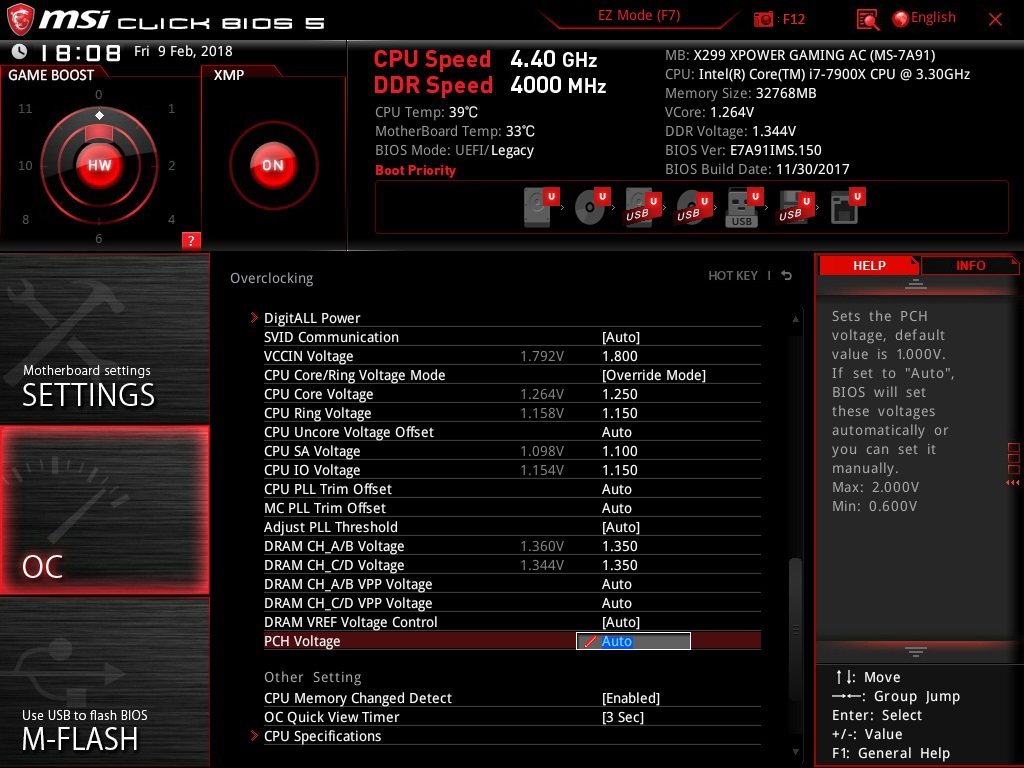
Task: Select CPU Uncore Voltage Offset row
Action: pyautogui.click(x=512, y=432)
